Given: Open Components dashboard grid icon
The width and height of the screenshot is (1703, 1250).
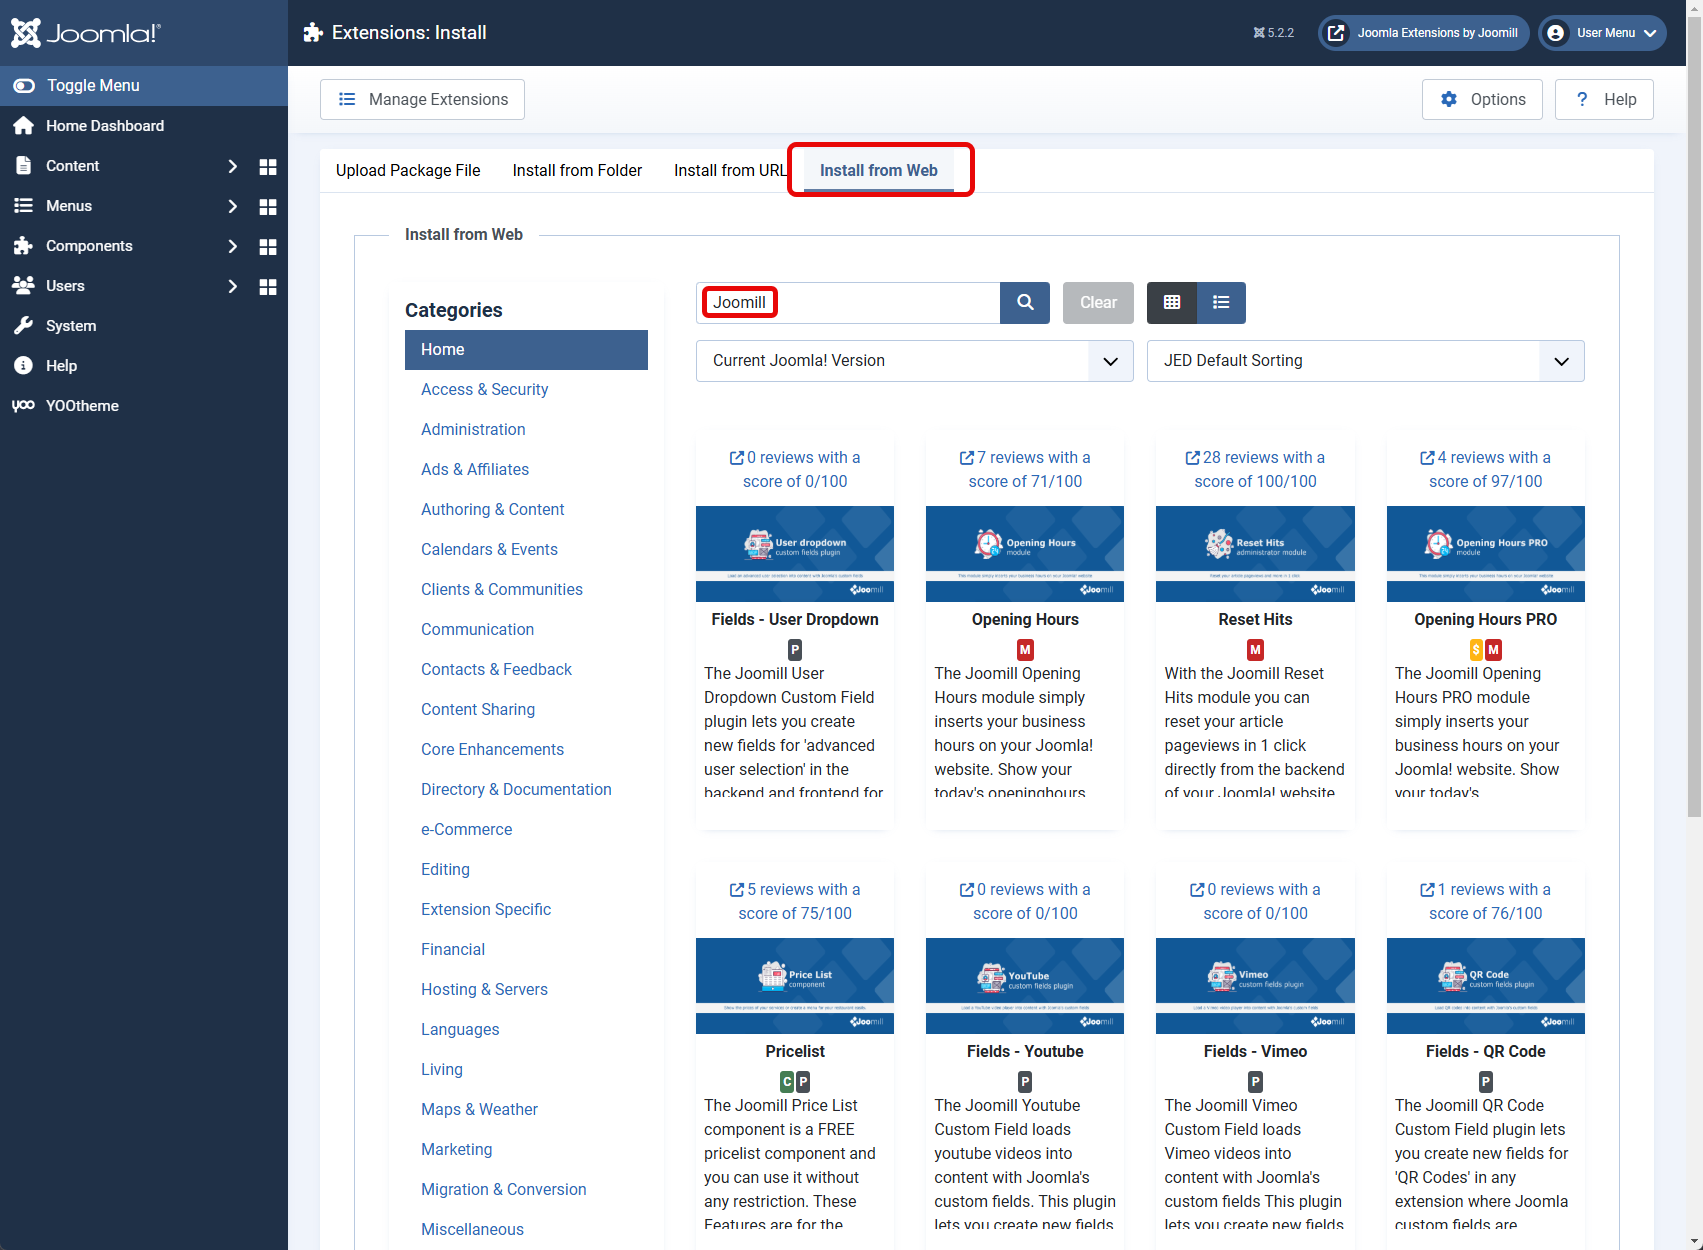Looking at the screenshot, I should (x=268, y=247).
